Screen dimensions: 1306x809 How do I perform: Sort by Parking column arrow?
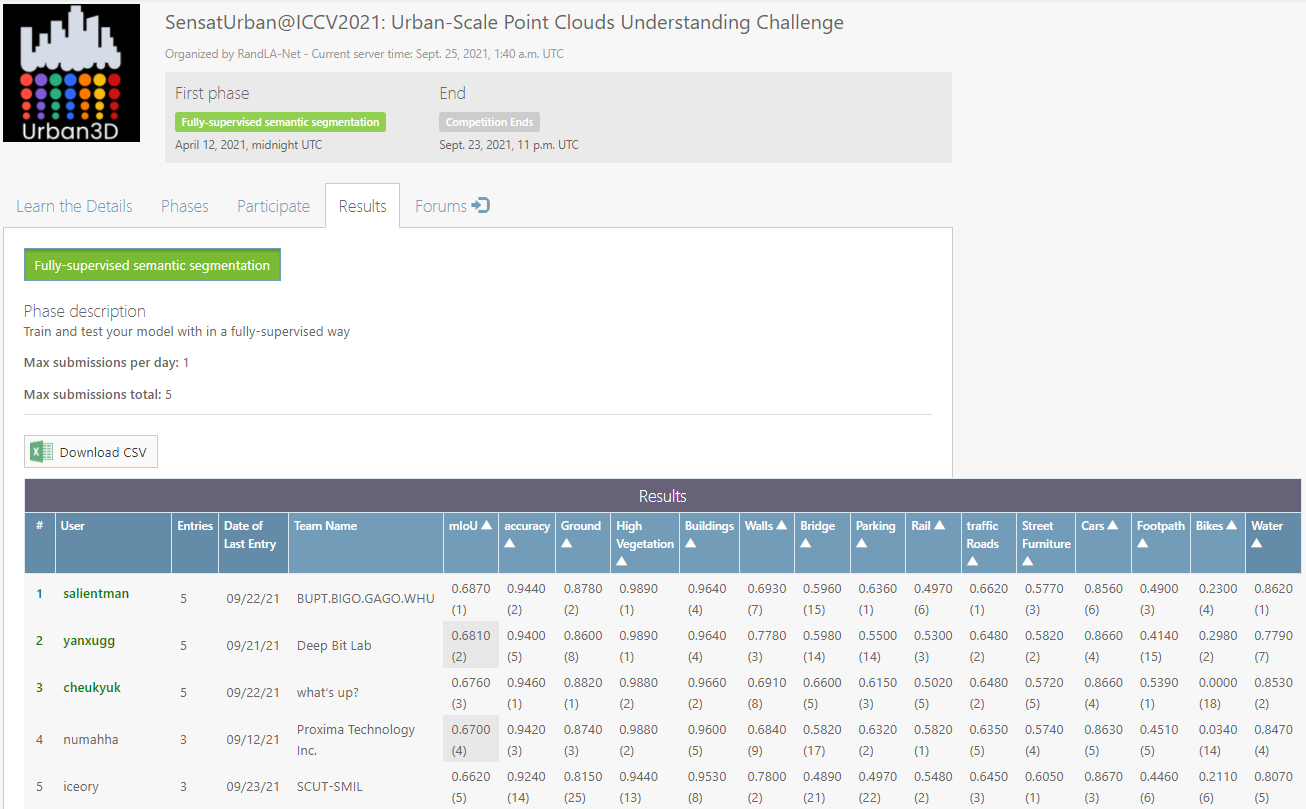862,544
